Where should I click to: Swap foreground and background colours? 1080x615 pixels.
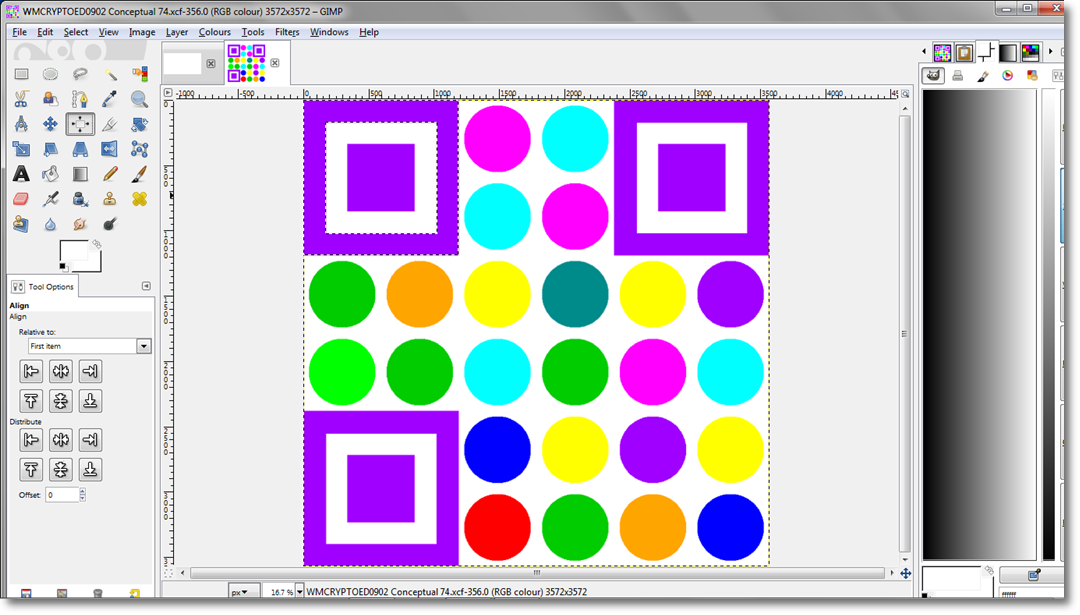(x=96, y=244)
